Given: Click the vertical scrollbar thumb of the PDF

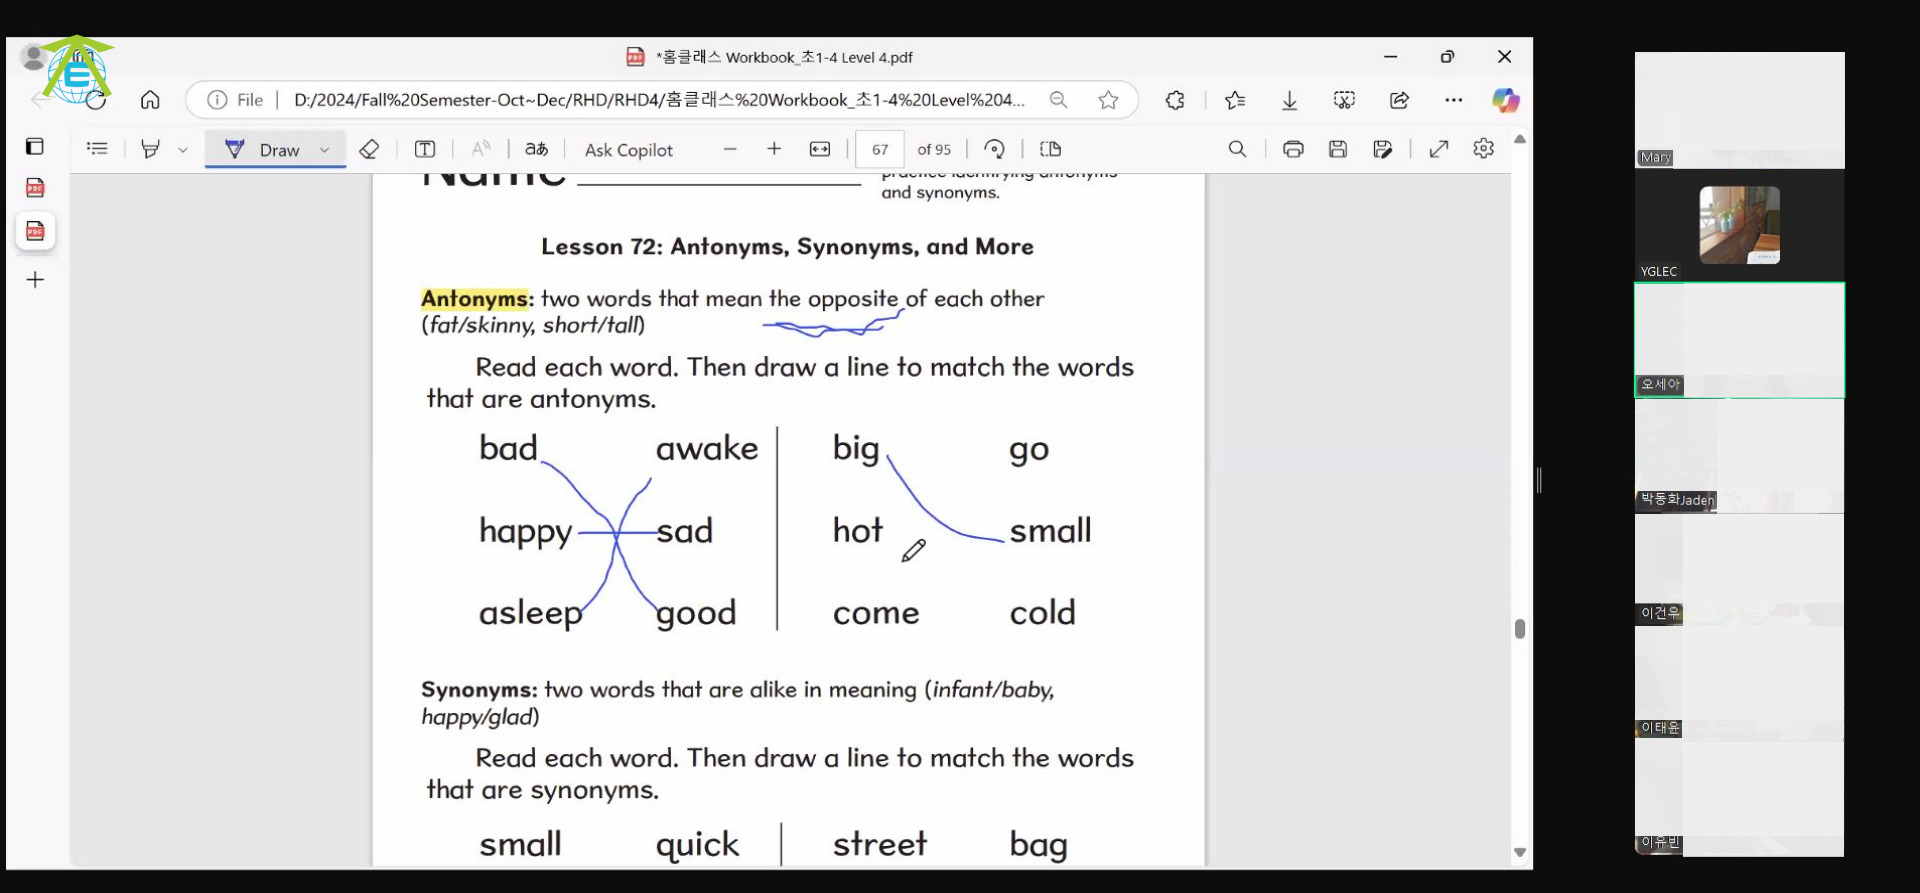Looking at the screenshot, I should 1520,629.
